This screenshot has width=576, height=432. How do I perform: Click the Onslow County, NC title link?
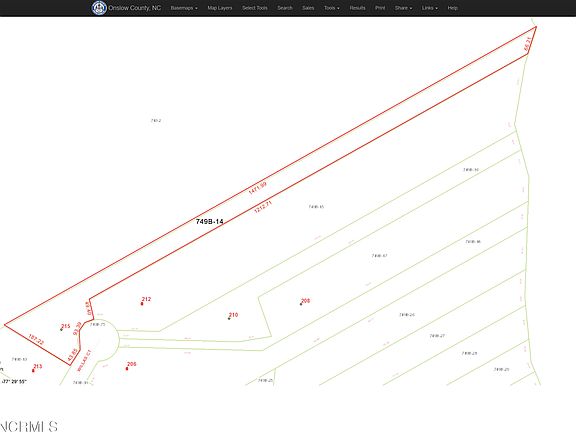(x=134, y=8)
